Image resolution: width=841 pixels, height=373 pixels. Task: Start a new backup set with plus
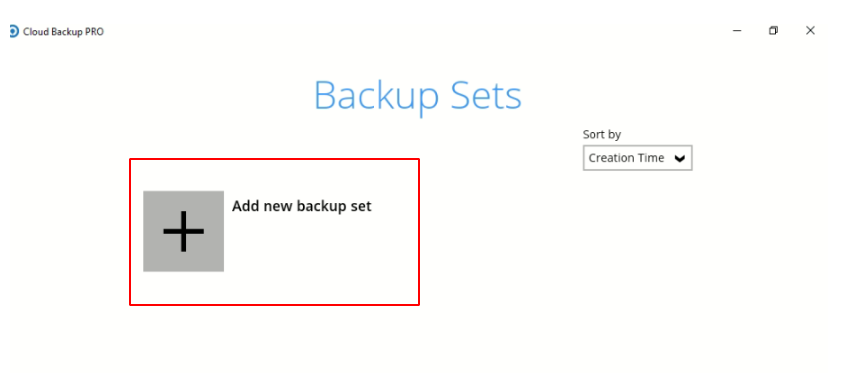click(x=183, y=231)
